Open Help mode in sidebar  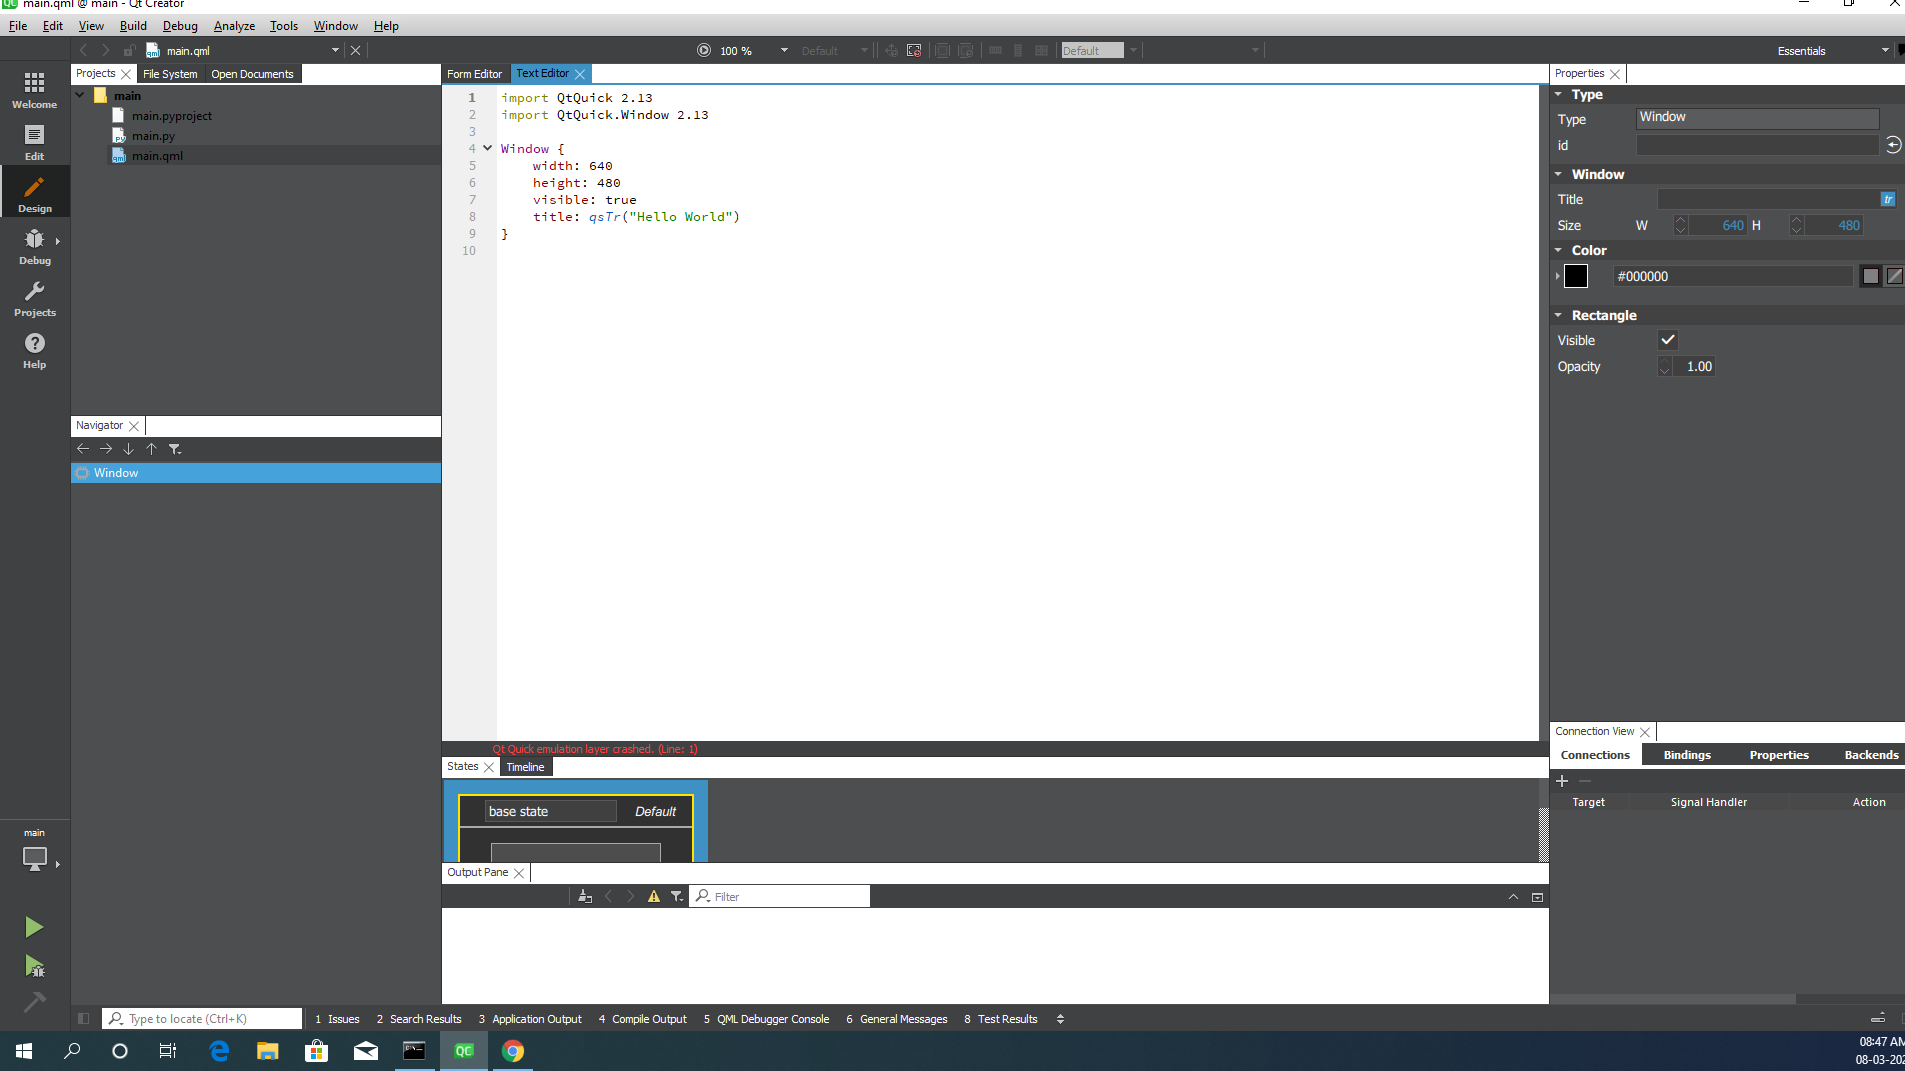tap(34, 350)
